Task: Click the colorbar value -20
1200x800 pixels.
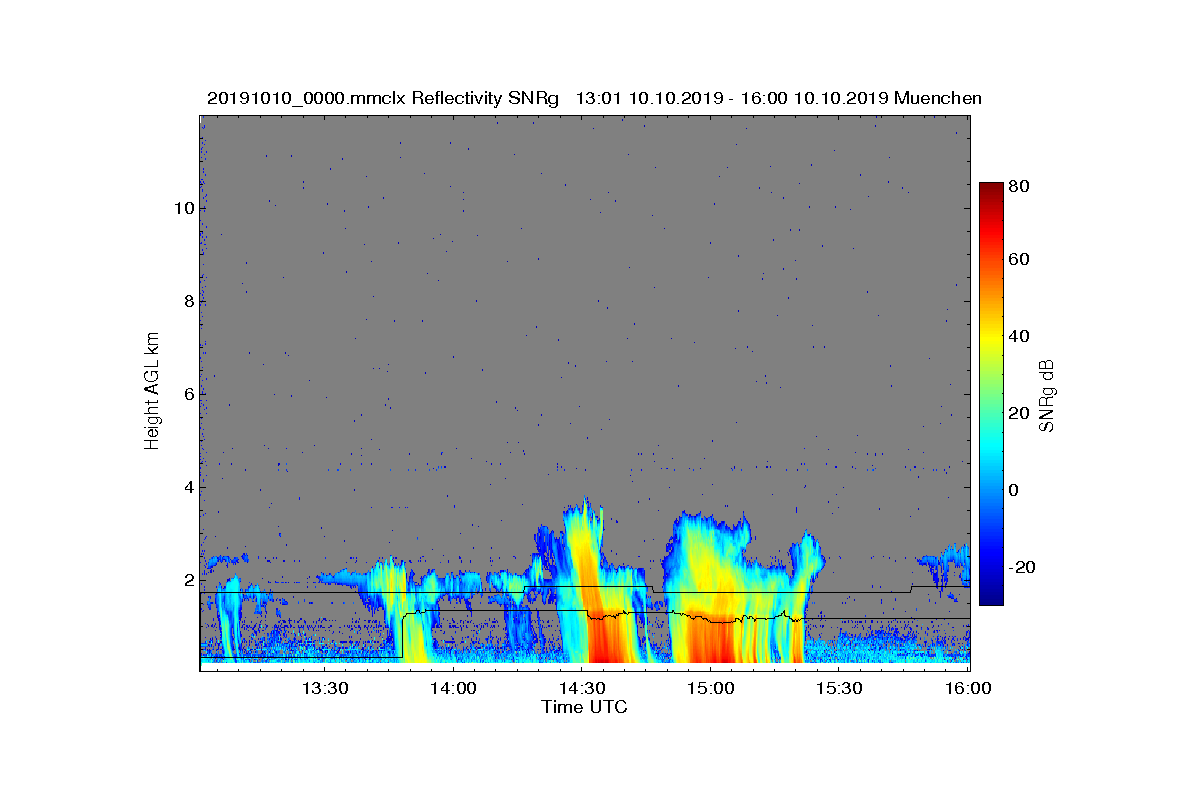Action: click(1023, 567)
